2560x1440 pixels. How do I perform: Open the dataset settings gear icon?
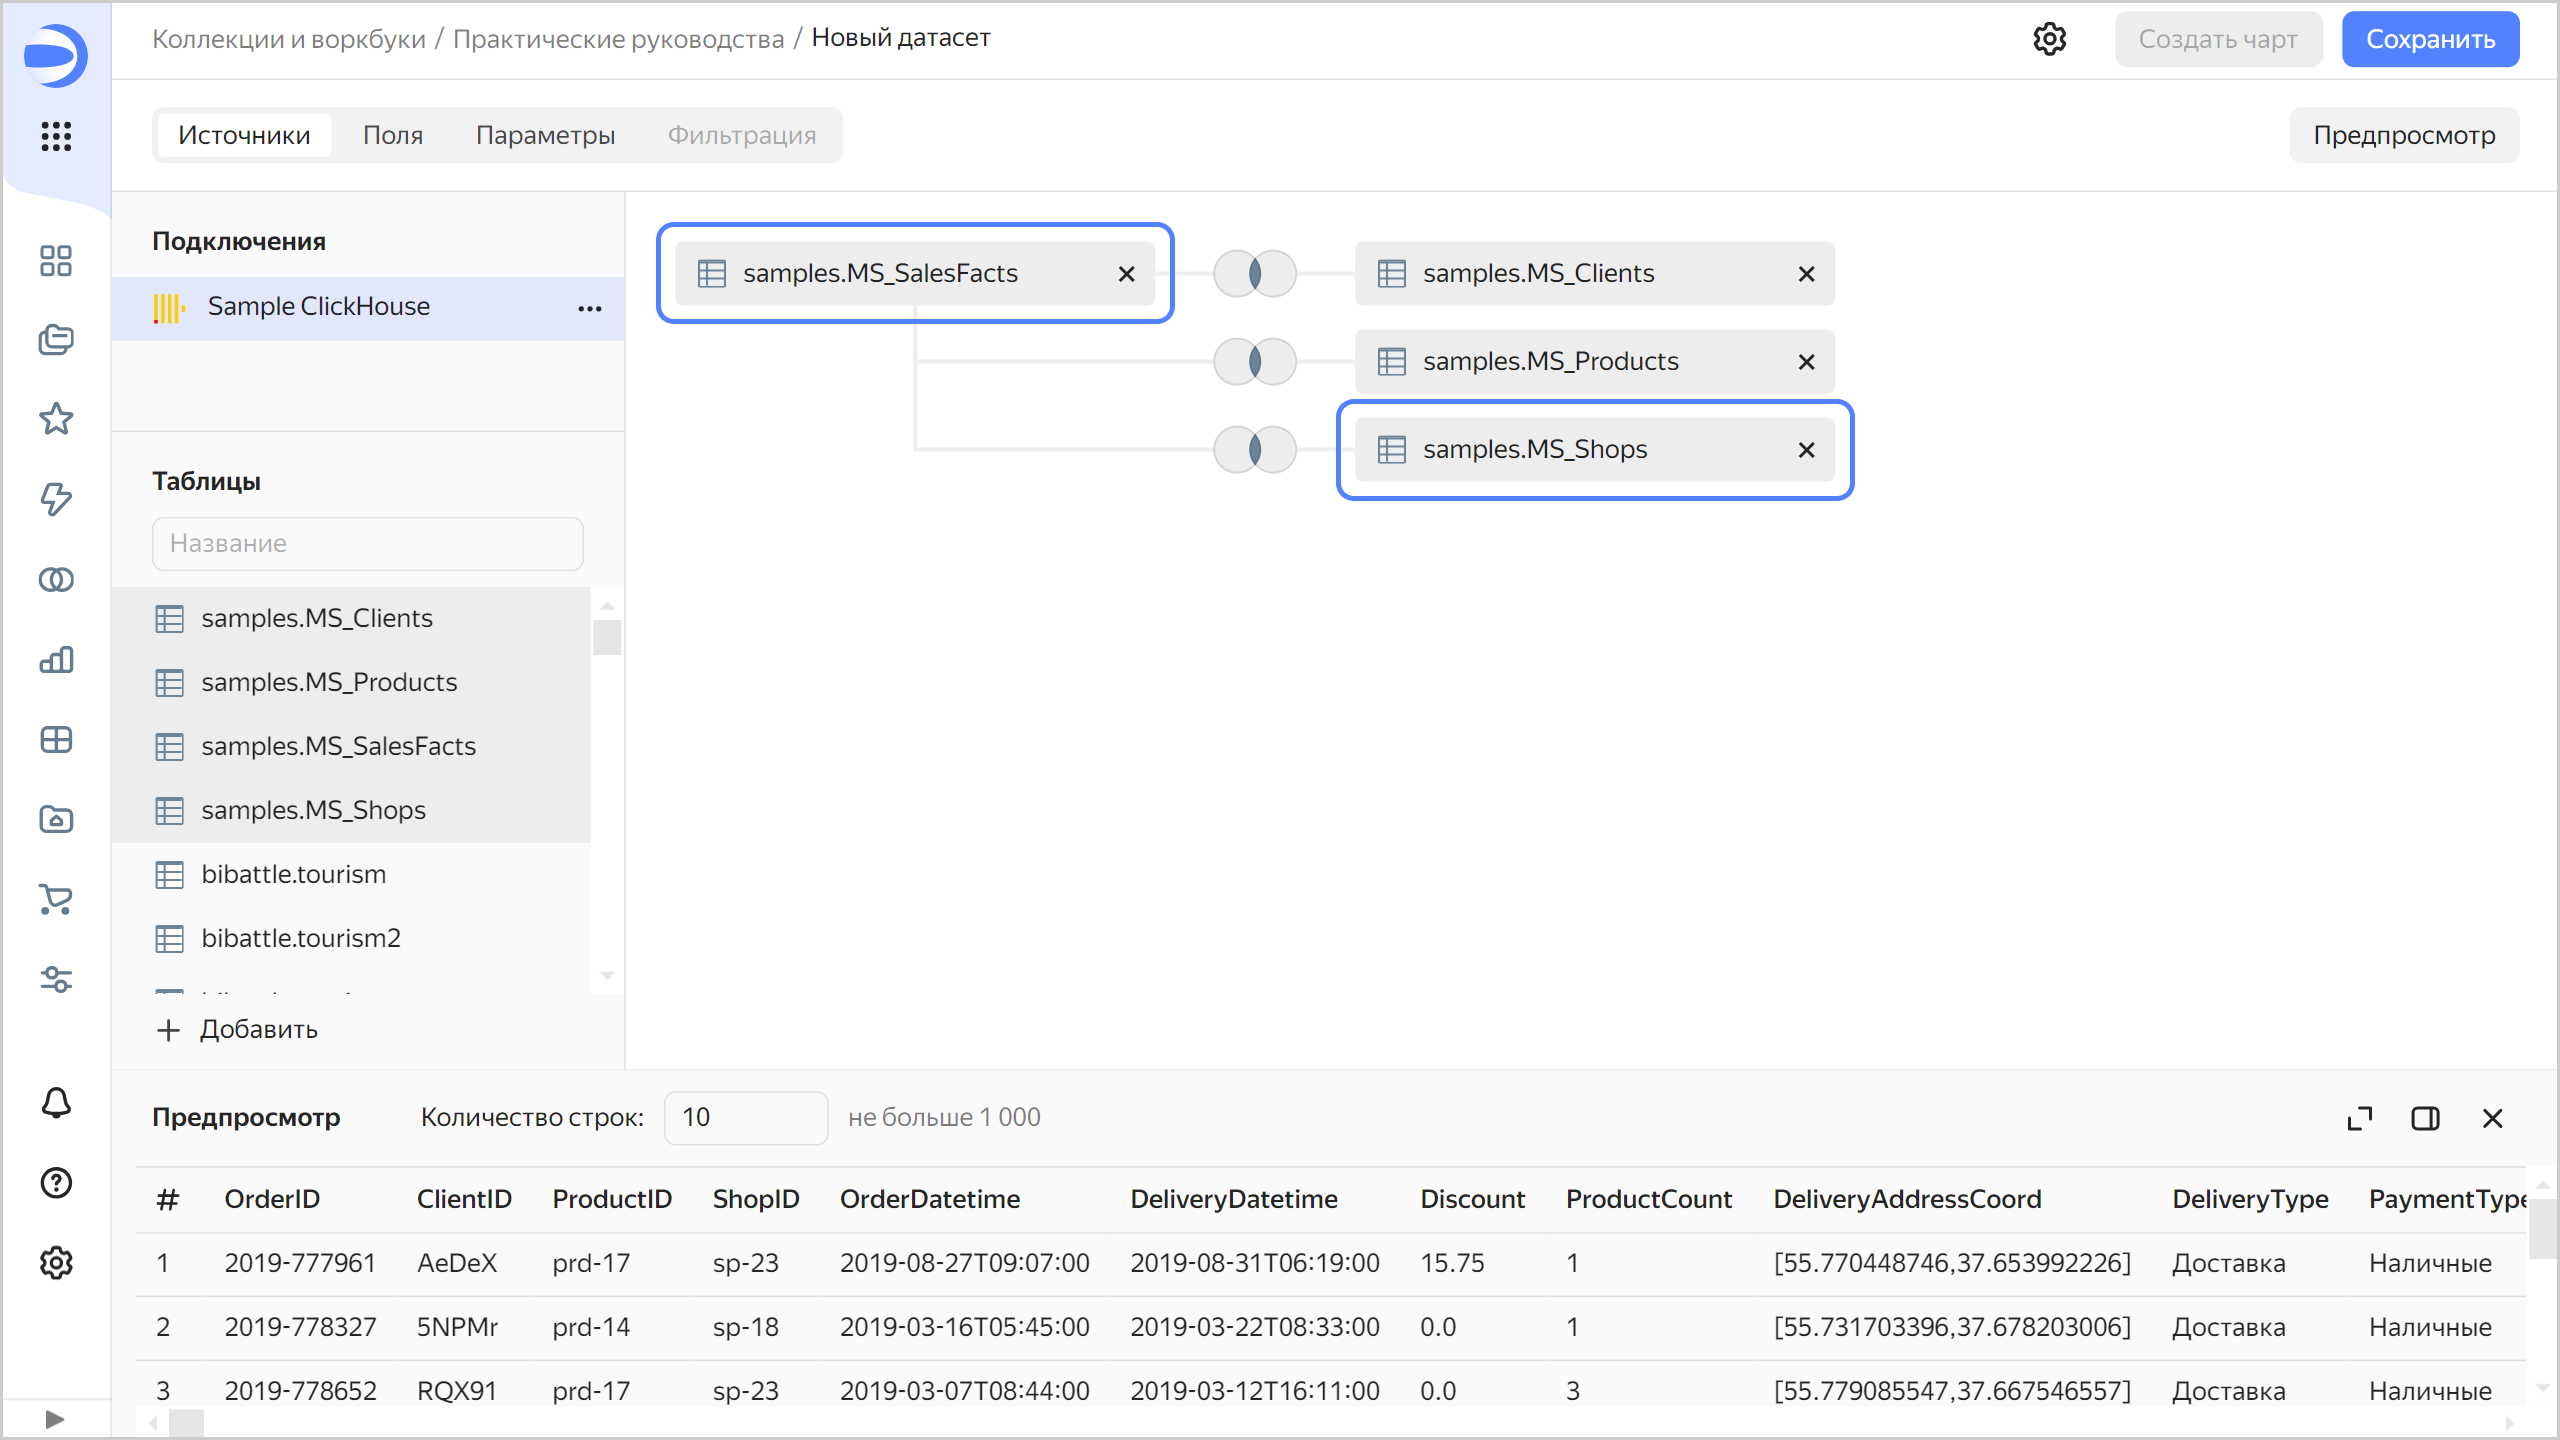point(2049,39)
